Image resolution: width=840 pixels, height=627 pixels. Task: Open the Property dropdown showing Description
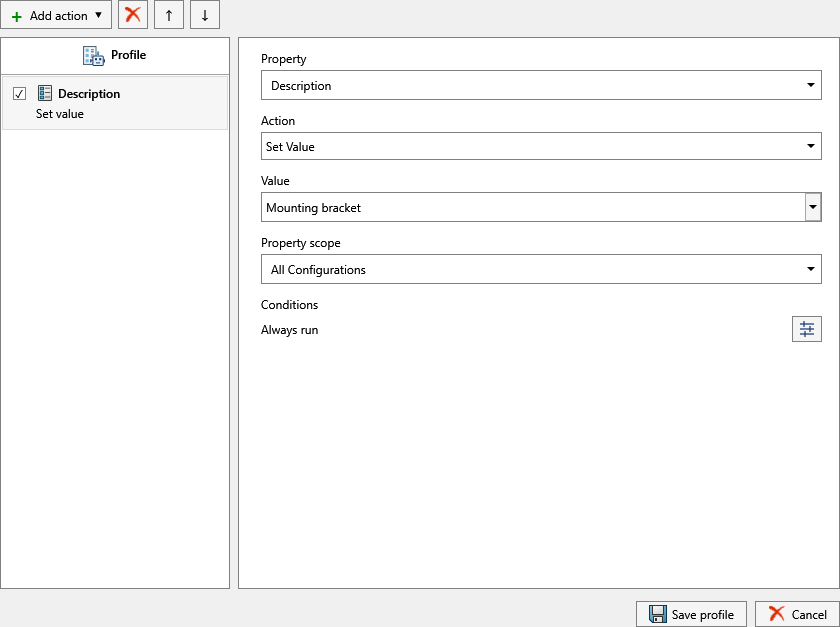pyautogui.click(x=541, y=85)
